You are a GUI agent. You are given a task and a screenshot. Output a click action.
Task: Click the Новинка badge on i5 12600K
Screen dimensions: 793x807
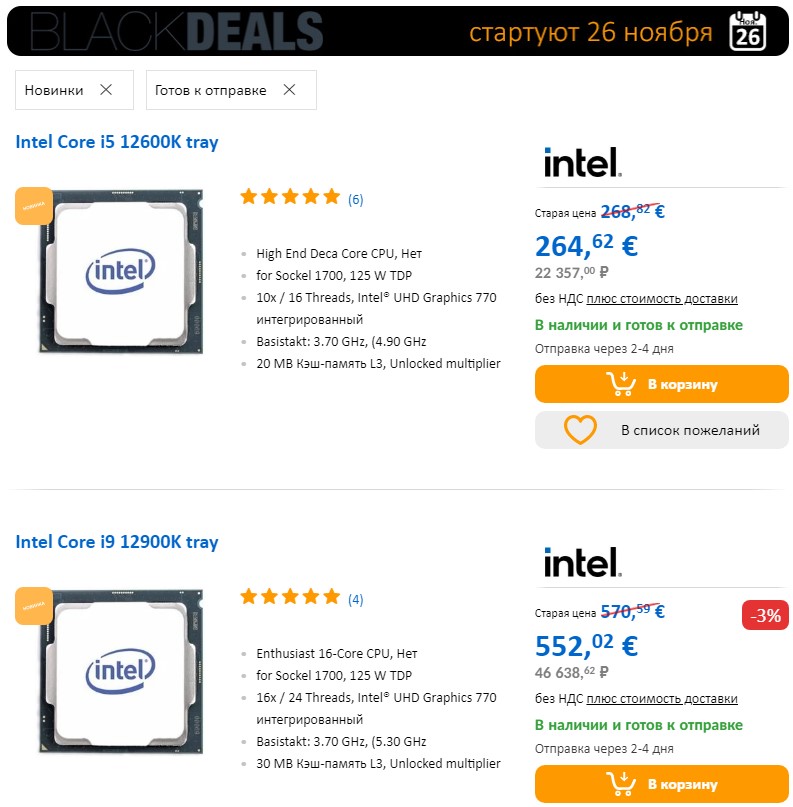[34, 206]
